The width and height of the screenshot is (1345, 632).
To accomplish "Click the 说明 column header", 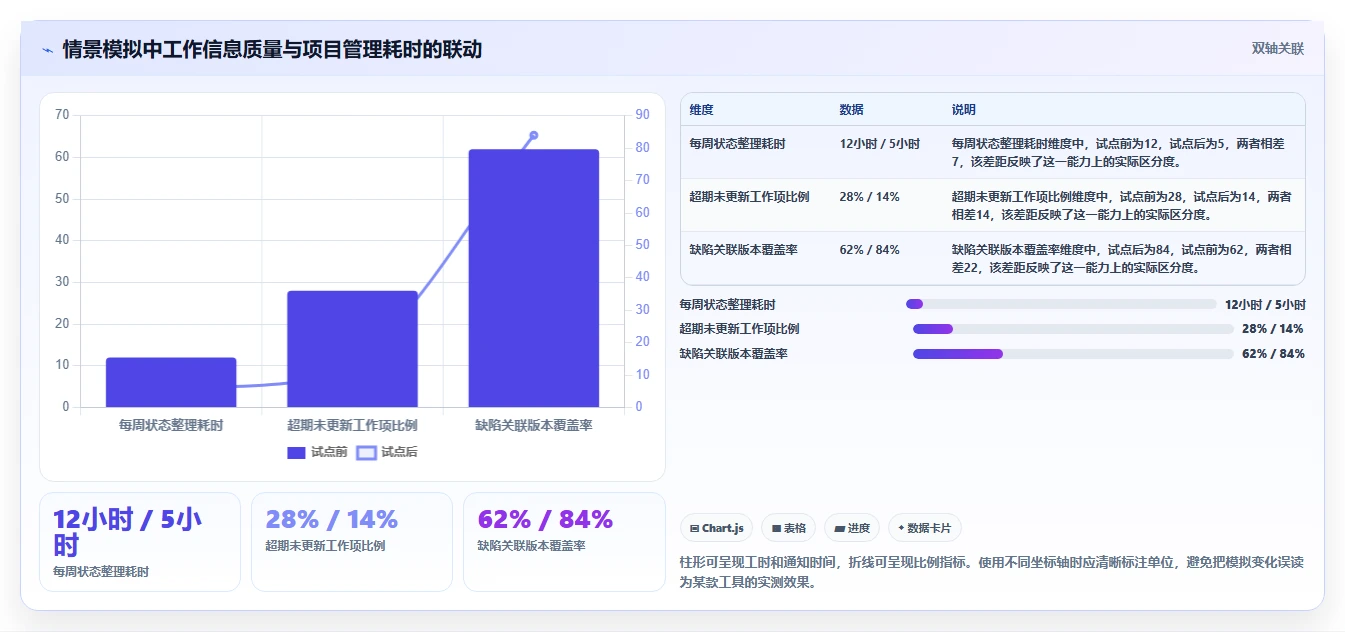I will (x=964, y=110).
